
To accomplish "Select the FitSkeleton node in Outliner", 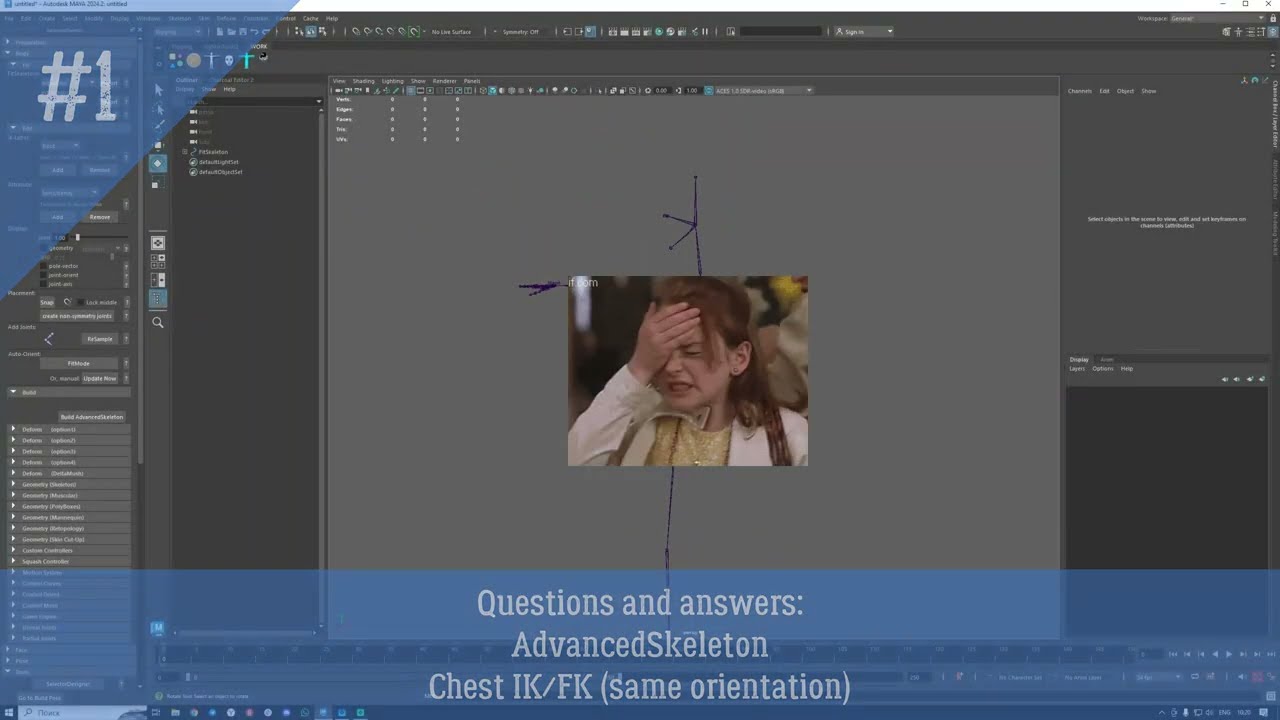I will pyautogui.click(x=212, y=152).
